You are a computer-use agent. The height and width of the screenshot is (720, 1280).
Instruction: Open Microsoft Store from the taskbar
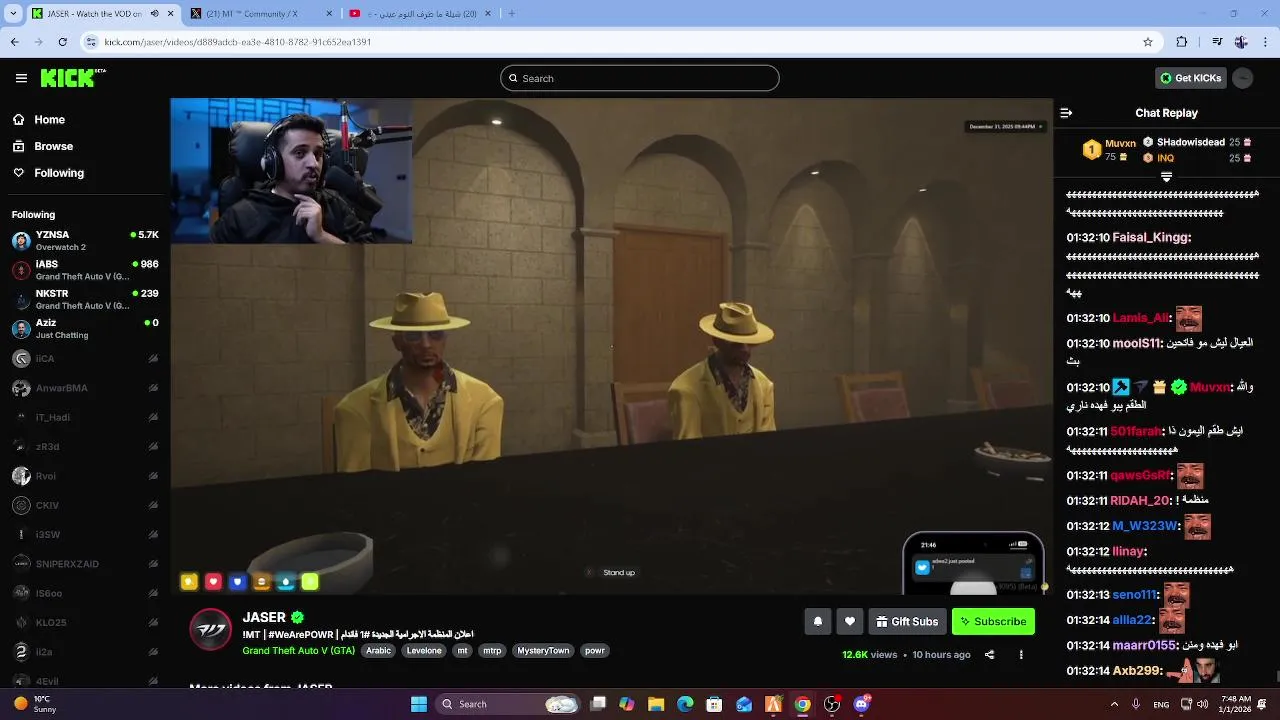714,704
